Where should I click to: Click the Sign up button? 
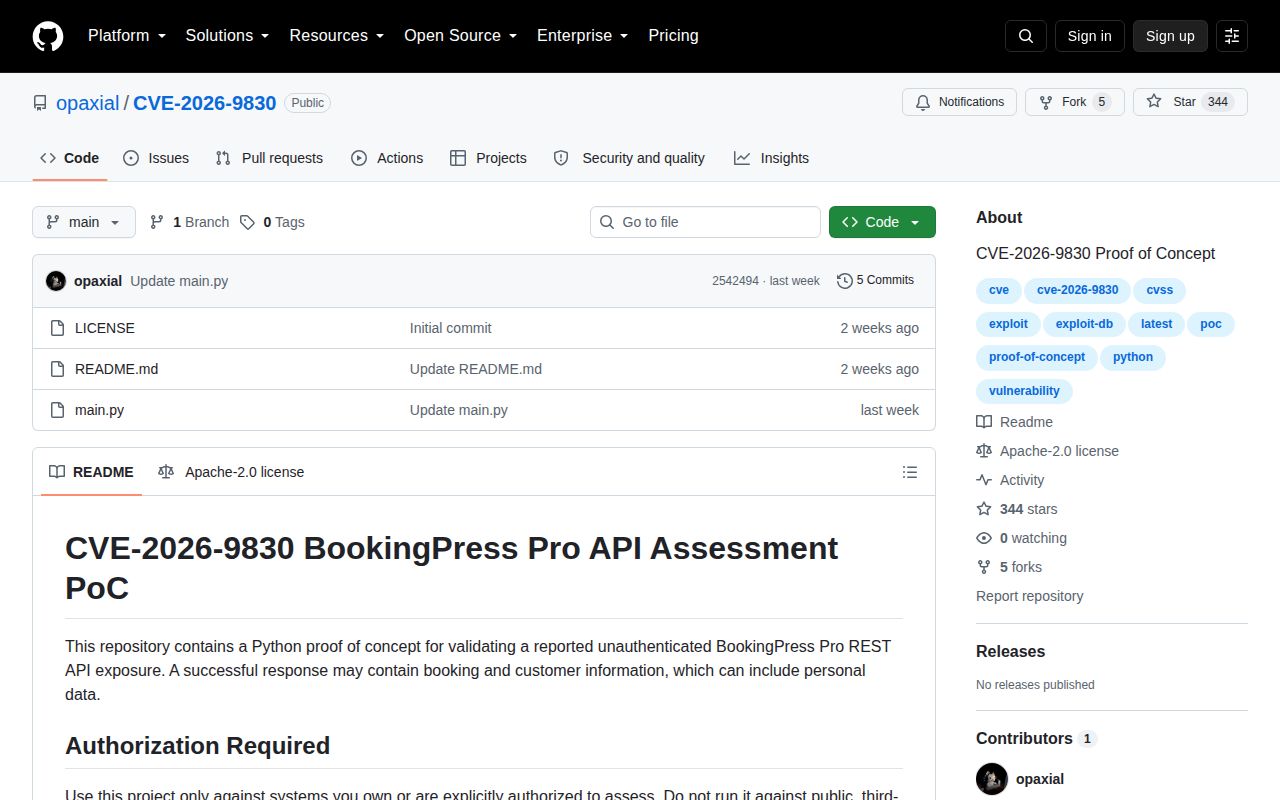pos(1170,36)
